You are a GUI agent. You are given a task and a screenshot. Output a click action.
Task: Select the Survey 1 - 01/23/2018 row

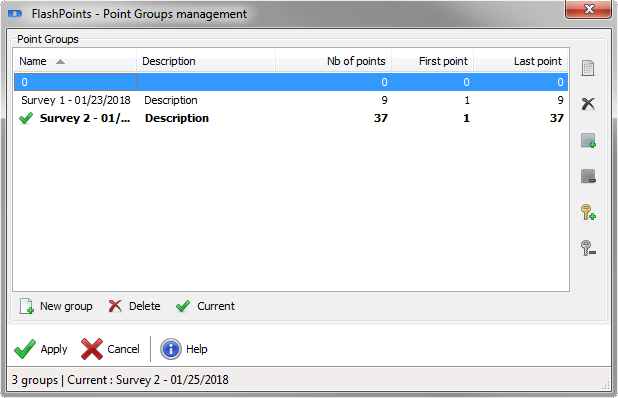291,100
